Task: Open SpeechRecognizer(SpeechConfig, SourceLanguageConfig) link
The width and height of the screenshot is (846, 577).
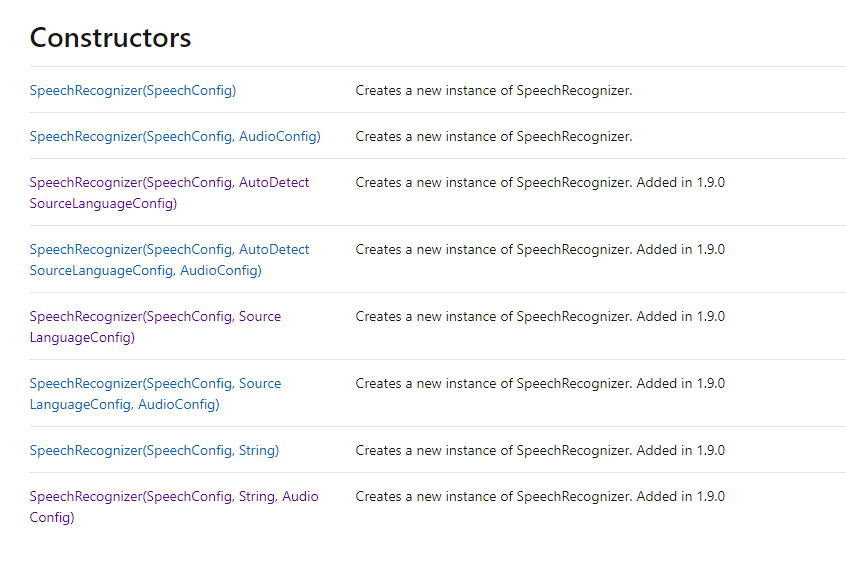Action: pyautogui.click(x=155, y=327)
